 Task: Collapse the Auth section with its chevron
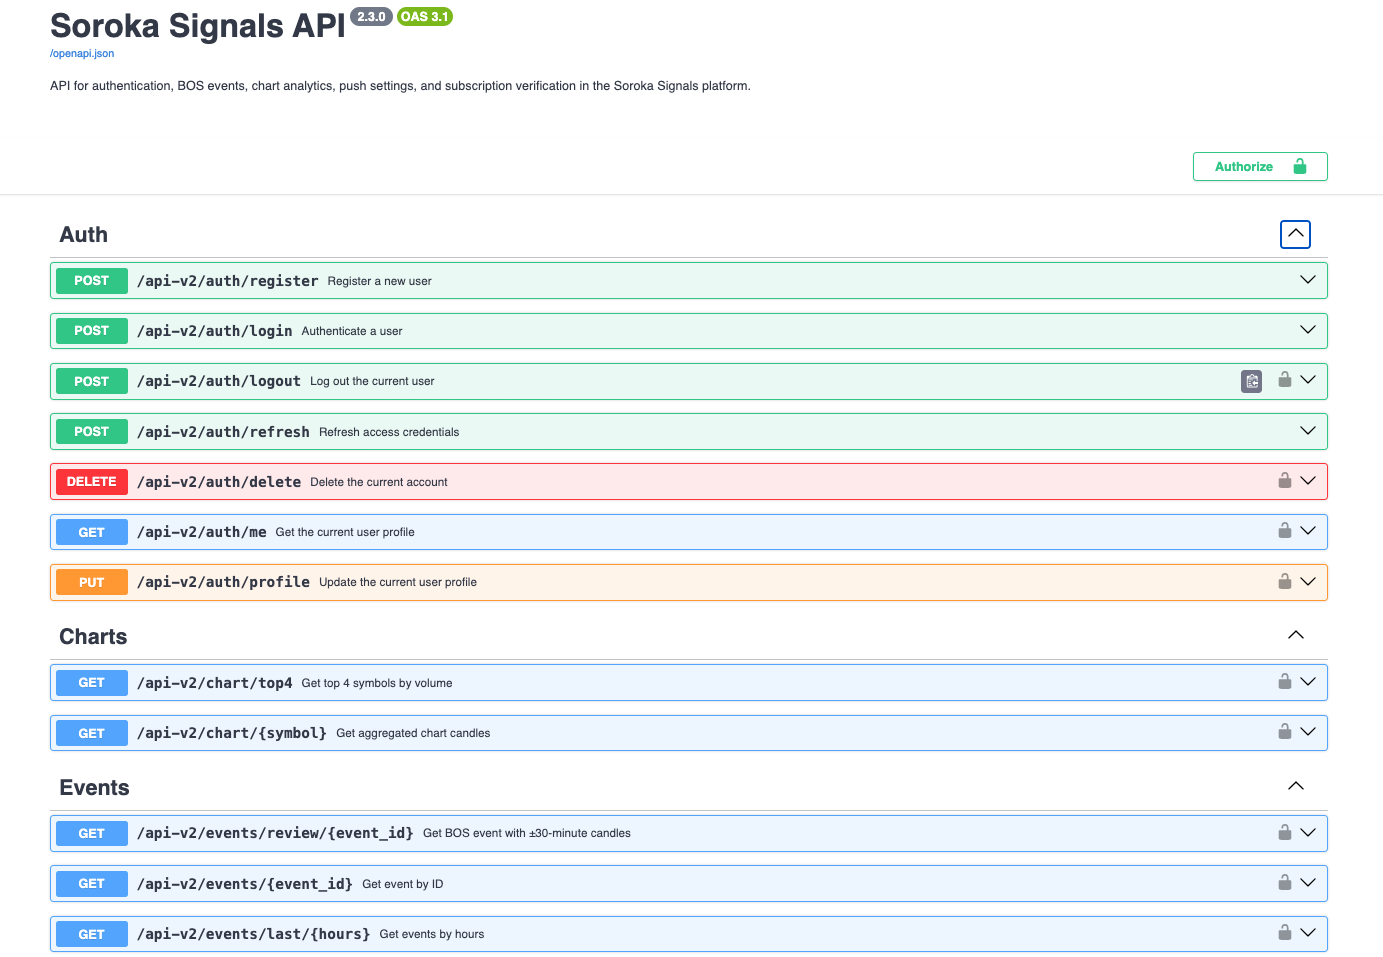1295,234
